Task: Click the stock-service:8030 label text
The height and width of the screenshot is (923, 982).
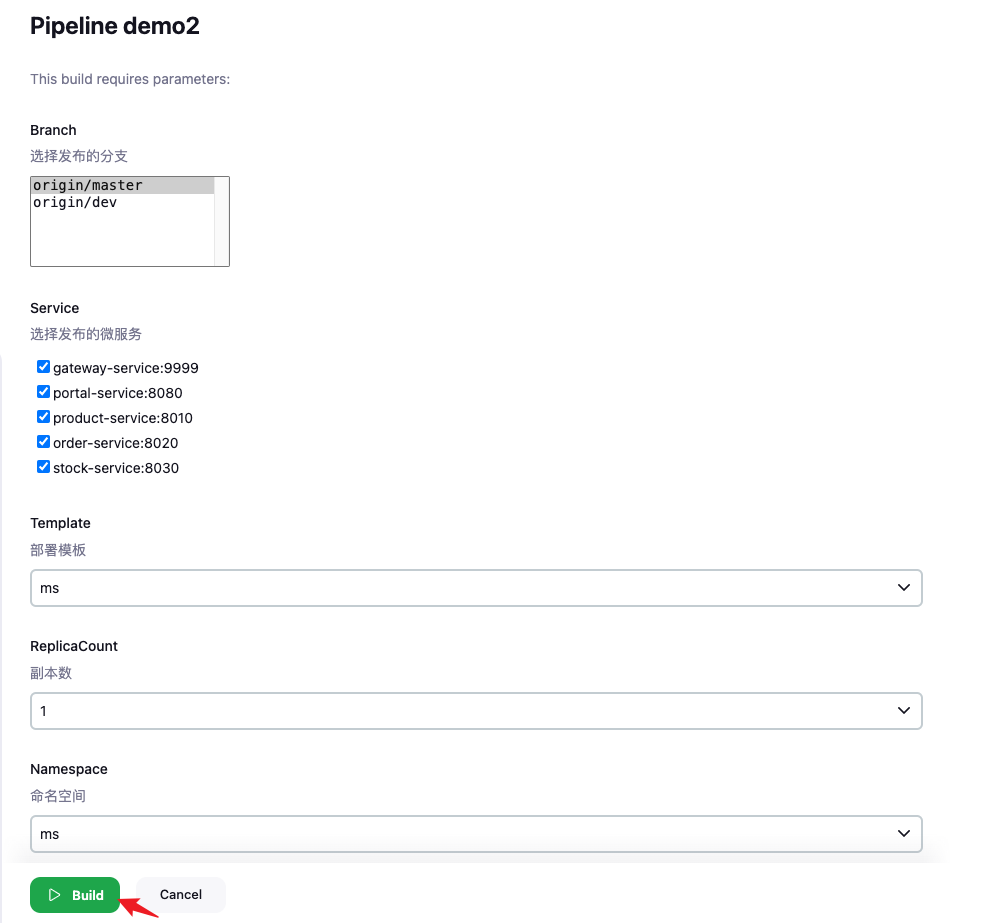Action: pos(116,468)
